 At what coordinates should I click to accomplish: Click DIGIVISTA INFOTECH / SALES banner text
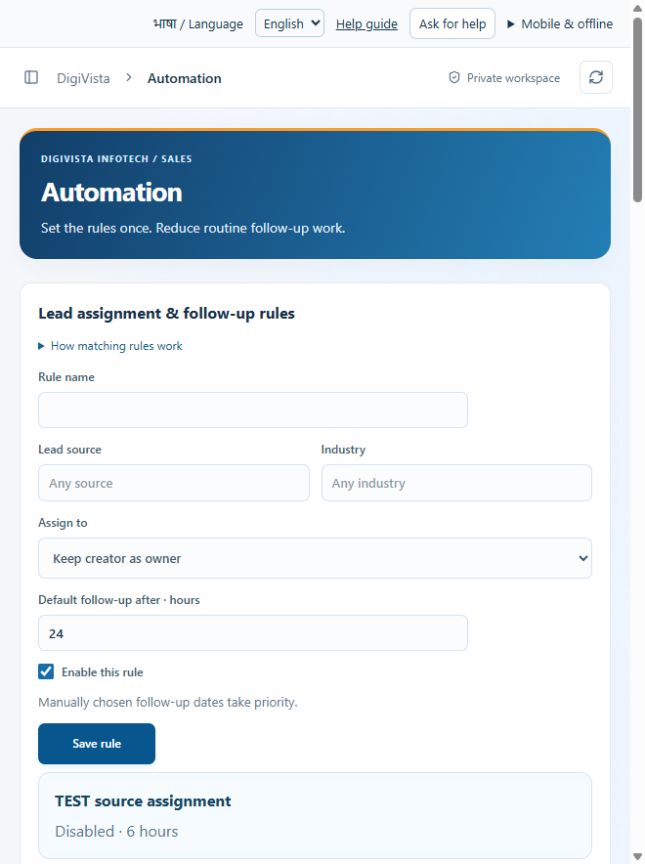(116, 159)
